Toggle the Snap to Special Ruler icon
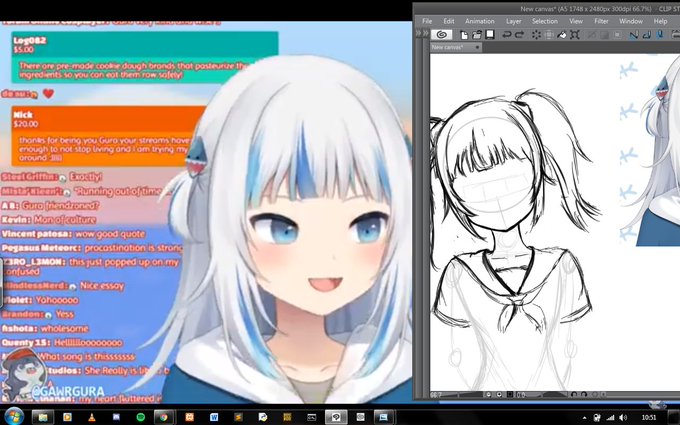This screenshot has width=680, height=425. [x=647, y=35]
